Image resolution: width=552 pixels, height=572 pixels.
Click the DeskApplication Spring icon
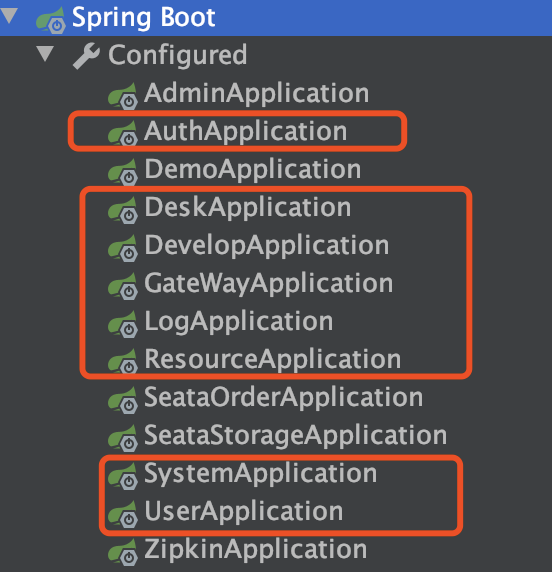123,210
